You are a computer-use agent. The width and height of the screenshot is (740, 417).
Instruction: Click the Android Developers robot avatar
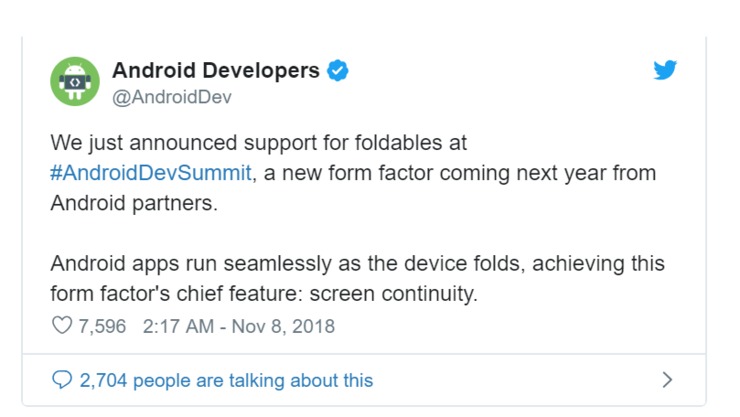point(75,81)
